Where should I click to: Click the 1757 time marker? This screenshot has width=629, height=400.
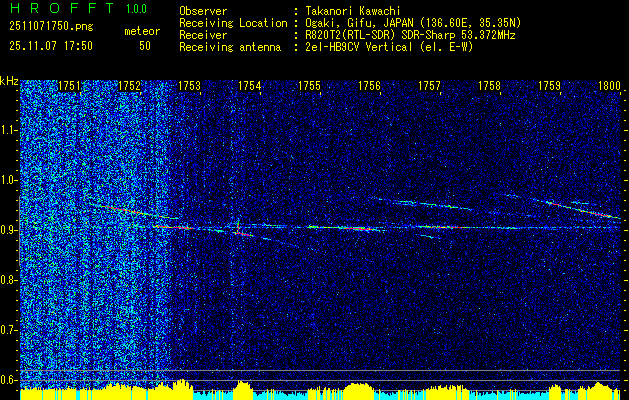[430, 86]
